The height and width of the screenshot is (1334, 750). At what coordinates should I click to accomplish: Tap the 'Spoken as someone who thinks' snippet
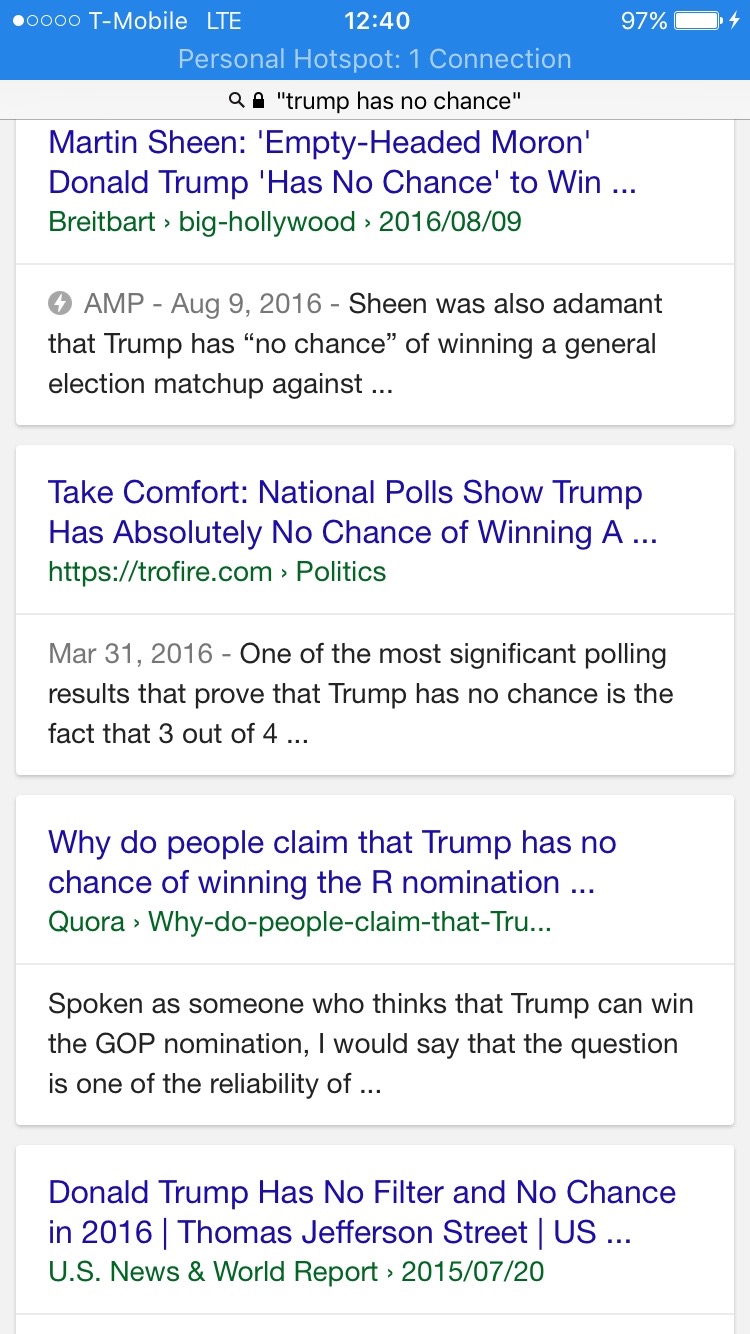[x=370, y=1044]
